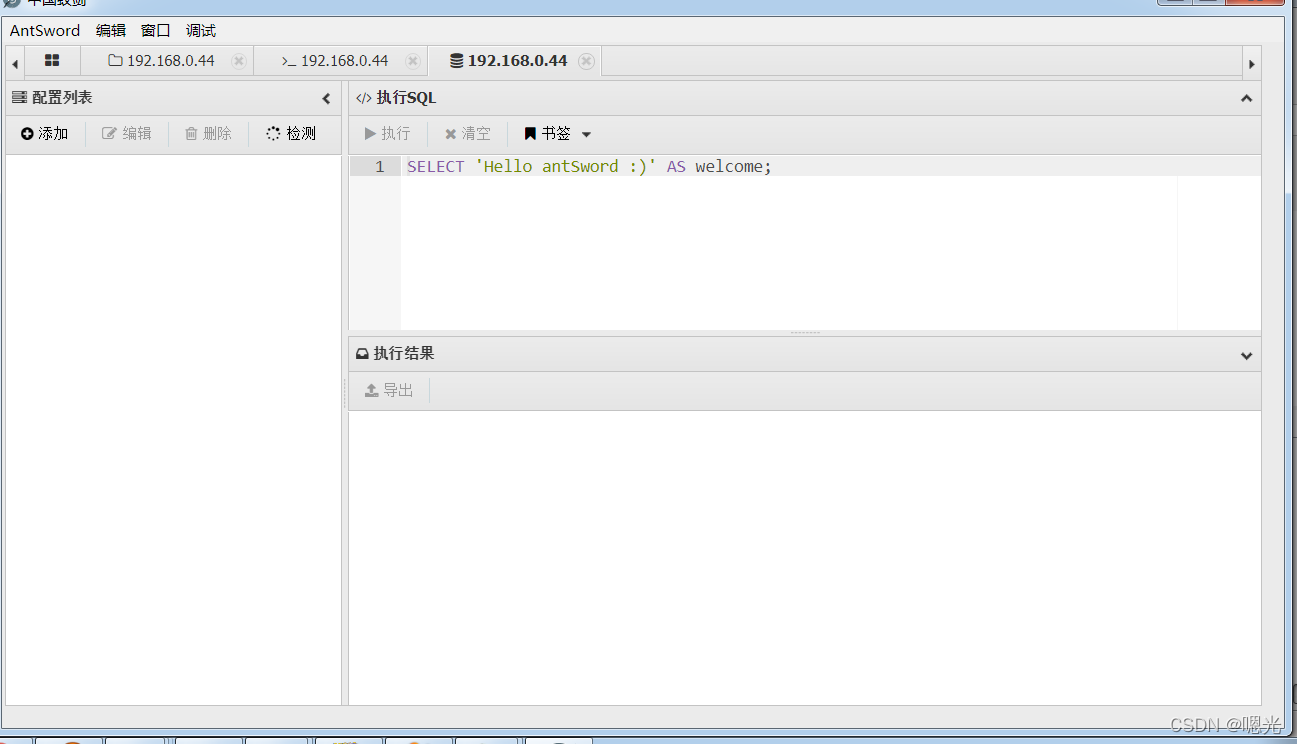Click line number 1 in the gutter
1297x744 pixels.
(x=379, y=167)
